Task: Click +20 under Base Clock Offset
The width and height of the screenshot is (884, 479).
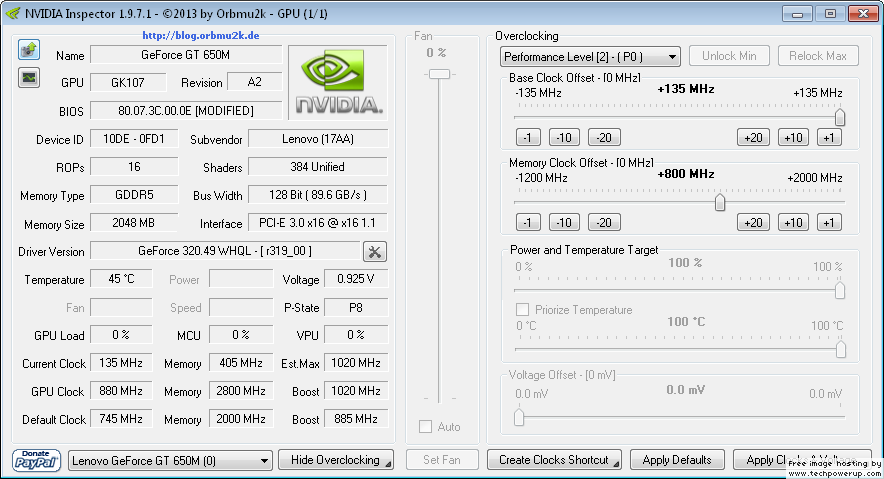Action: click(x=753, y=138)
